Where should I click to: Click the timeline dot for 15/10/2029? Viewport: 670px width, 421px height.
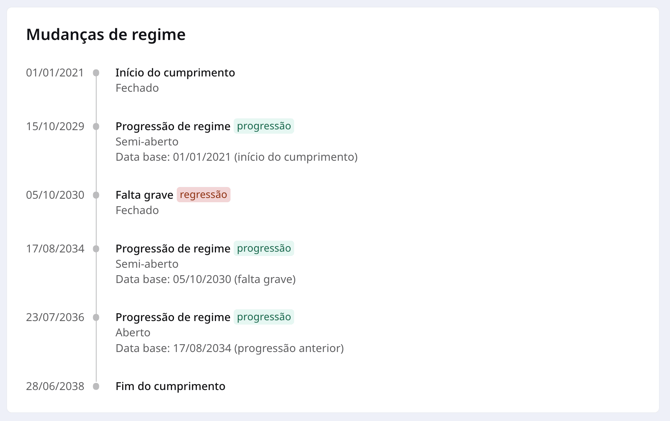(96, 127)
